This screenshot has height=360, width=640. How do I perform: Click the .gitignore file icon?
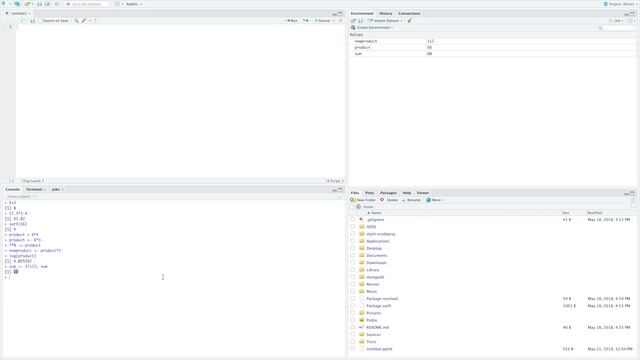tap(362, 220)
